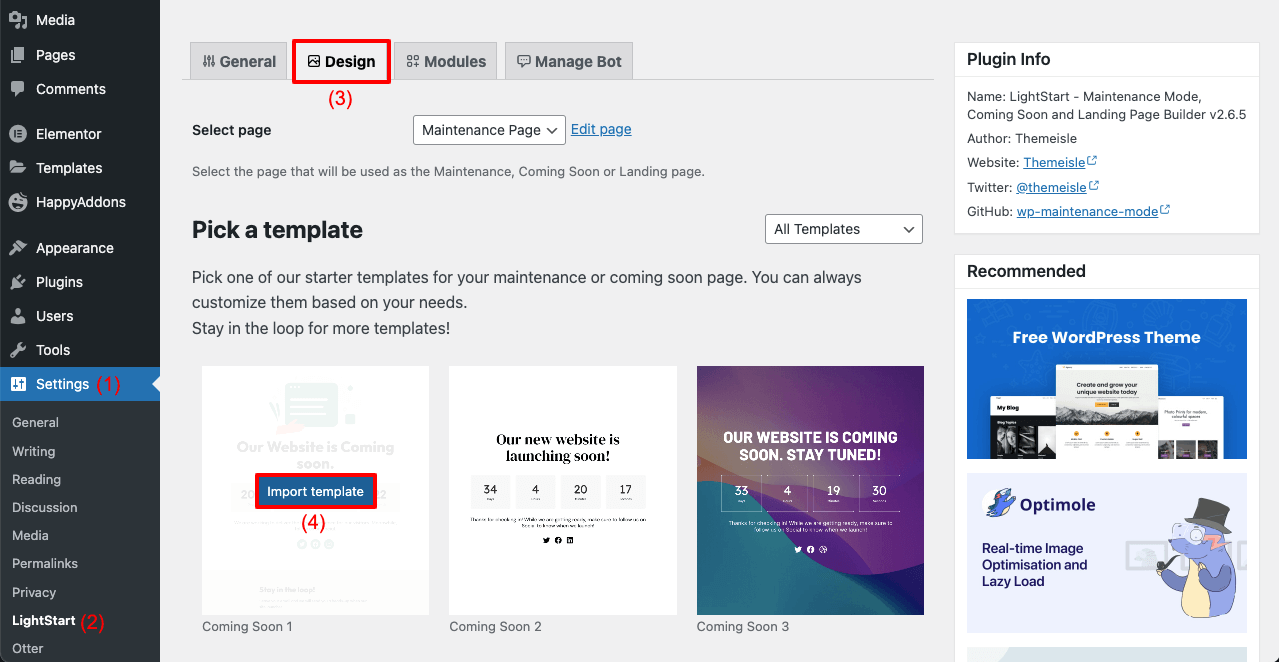The image size is (1279, 662).
Task: Click the Edit page link
Action: click(x=601, y=129)
